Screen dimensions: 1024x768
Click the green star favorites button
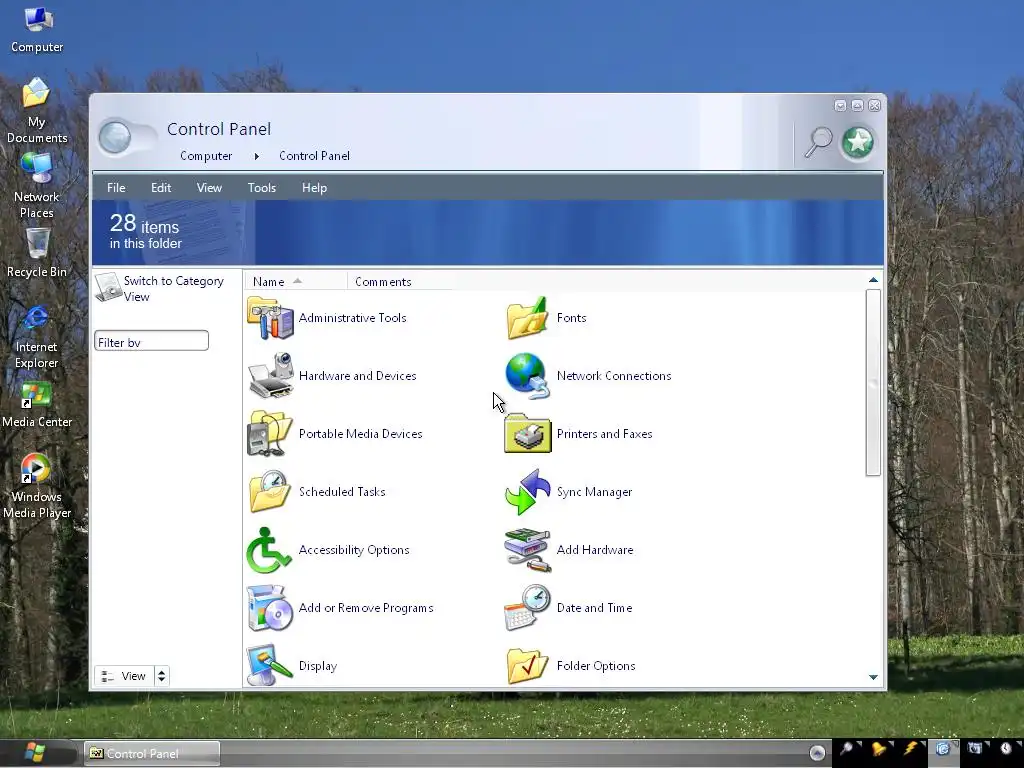[857, 142]
